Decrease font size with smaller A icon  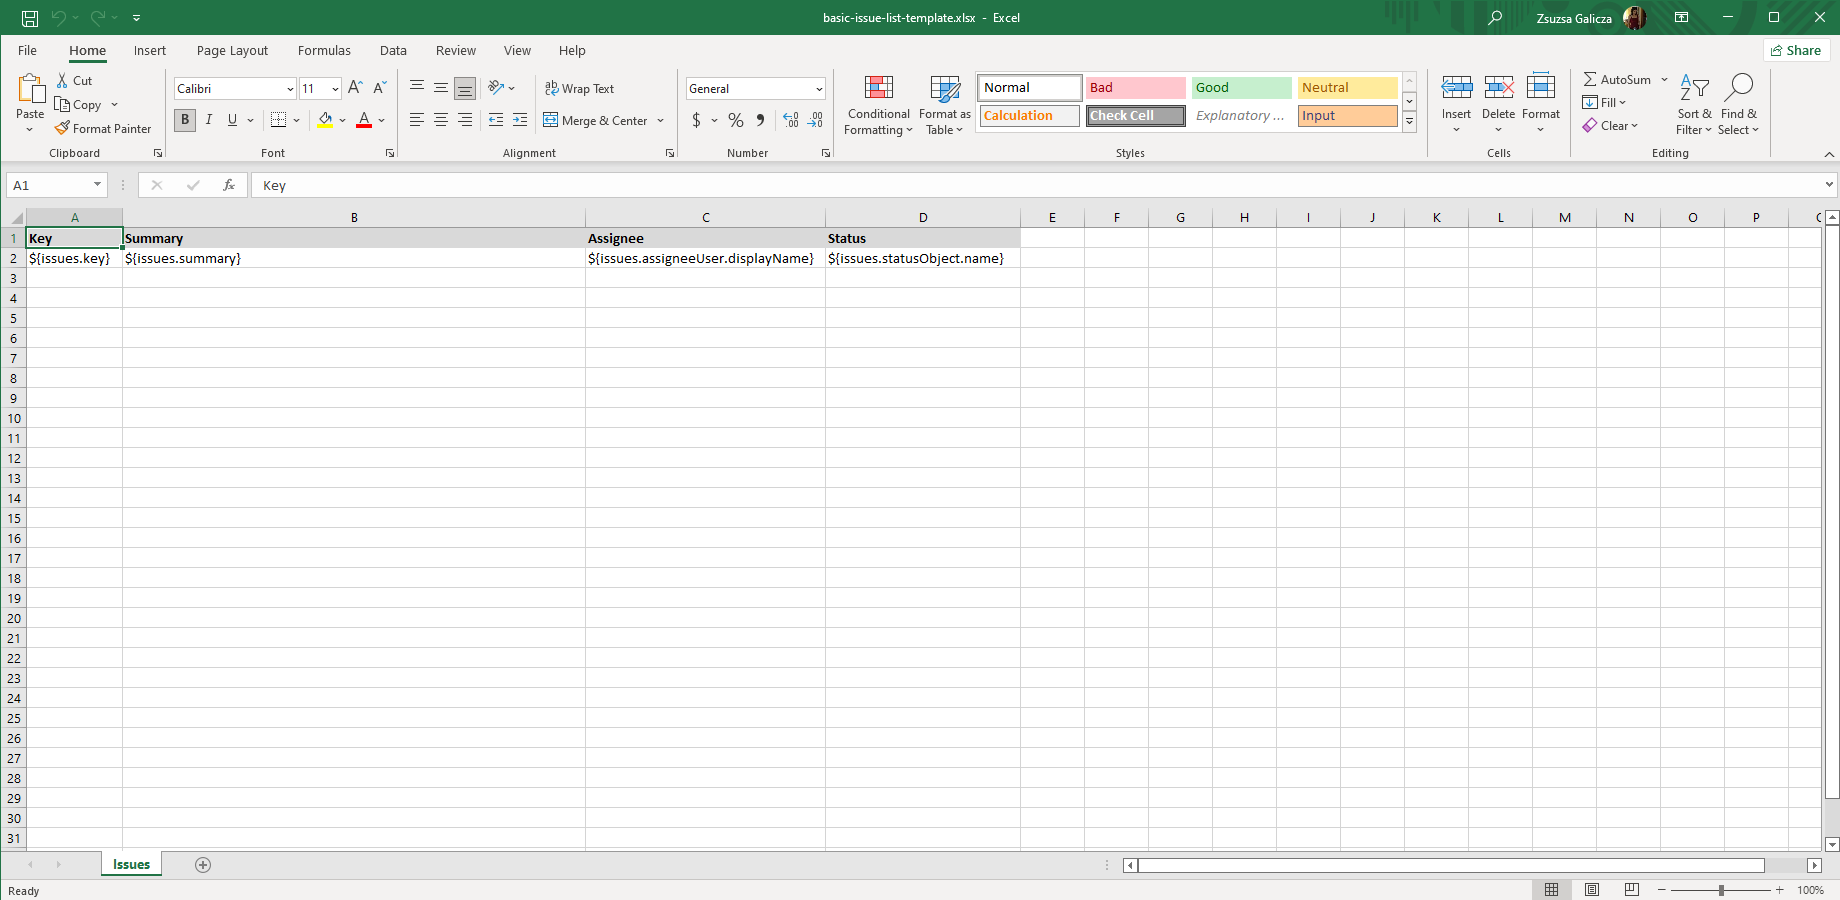379,88
